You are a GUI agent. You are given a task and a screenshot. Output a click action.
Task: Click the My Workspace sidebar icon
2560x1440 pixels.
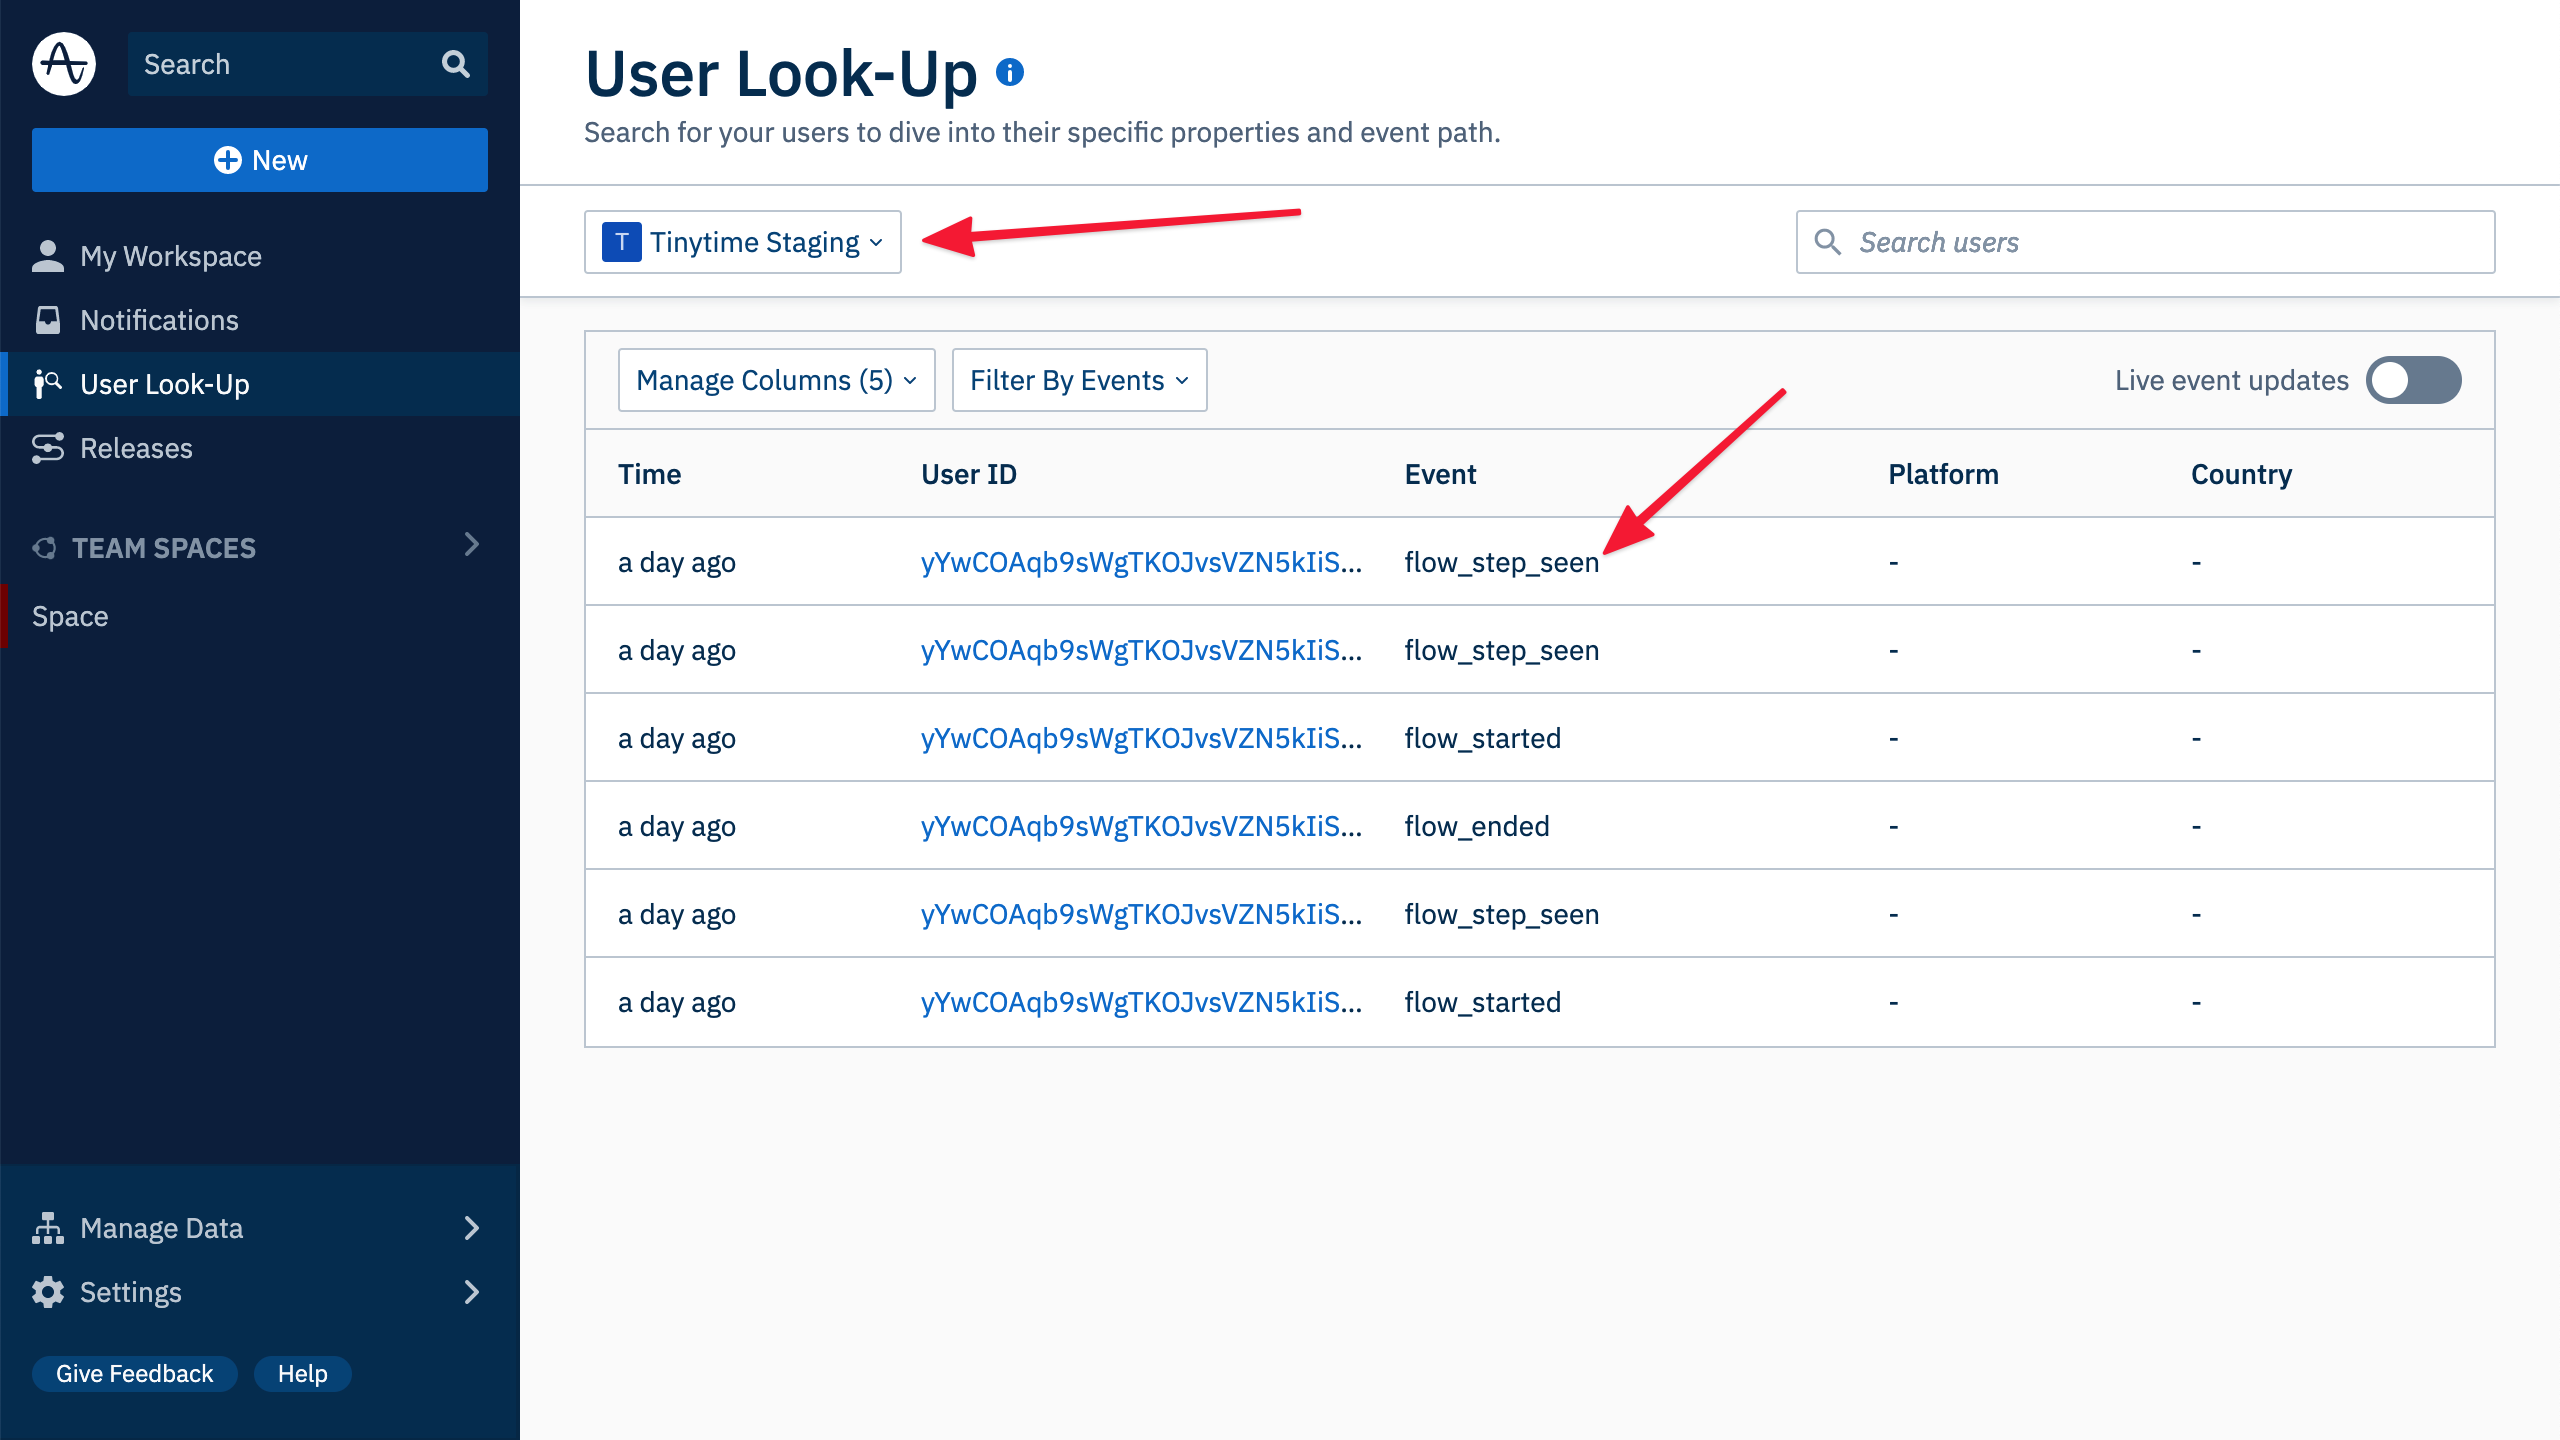[x=49, y=255]
